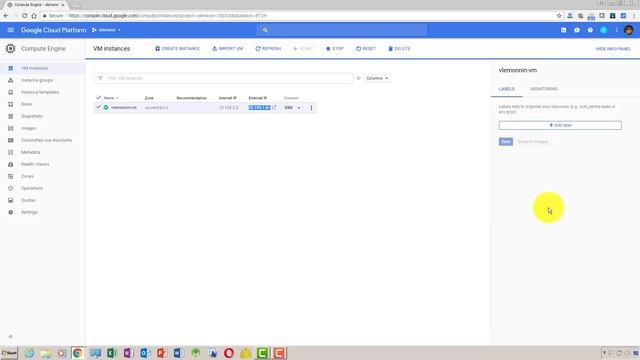Click Save in the info panel
Screen dimensions: 640x360
pyautogui.click(x=506, y=142)
